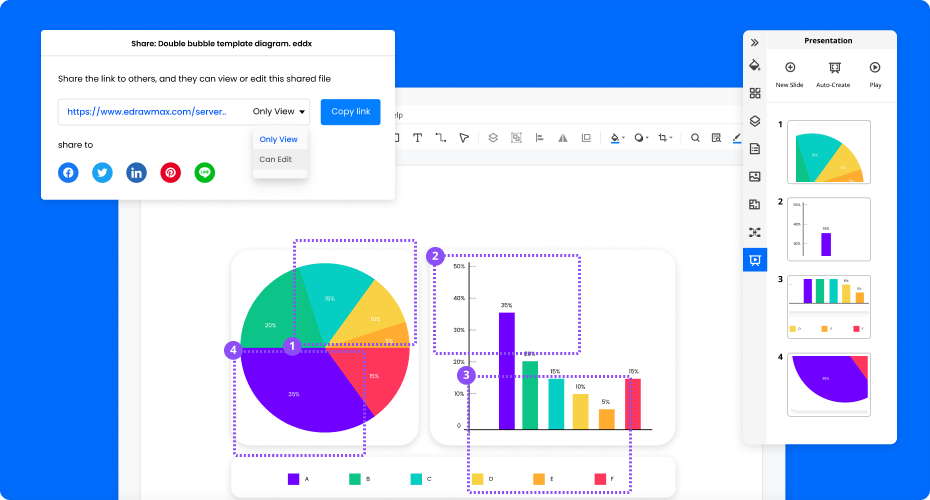Viewport: 930px width, 500px height.
Task: Click the Copy link button
Action: (350, 112)
